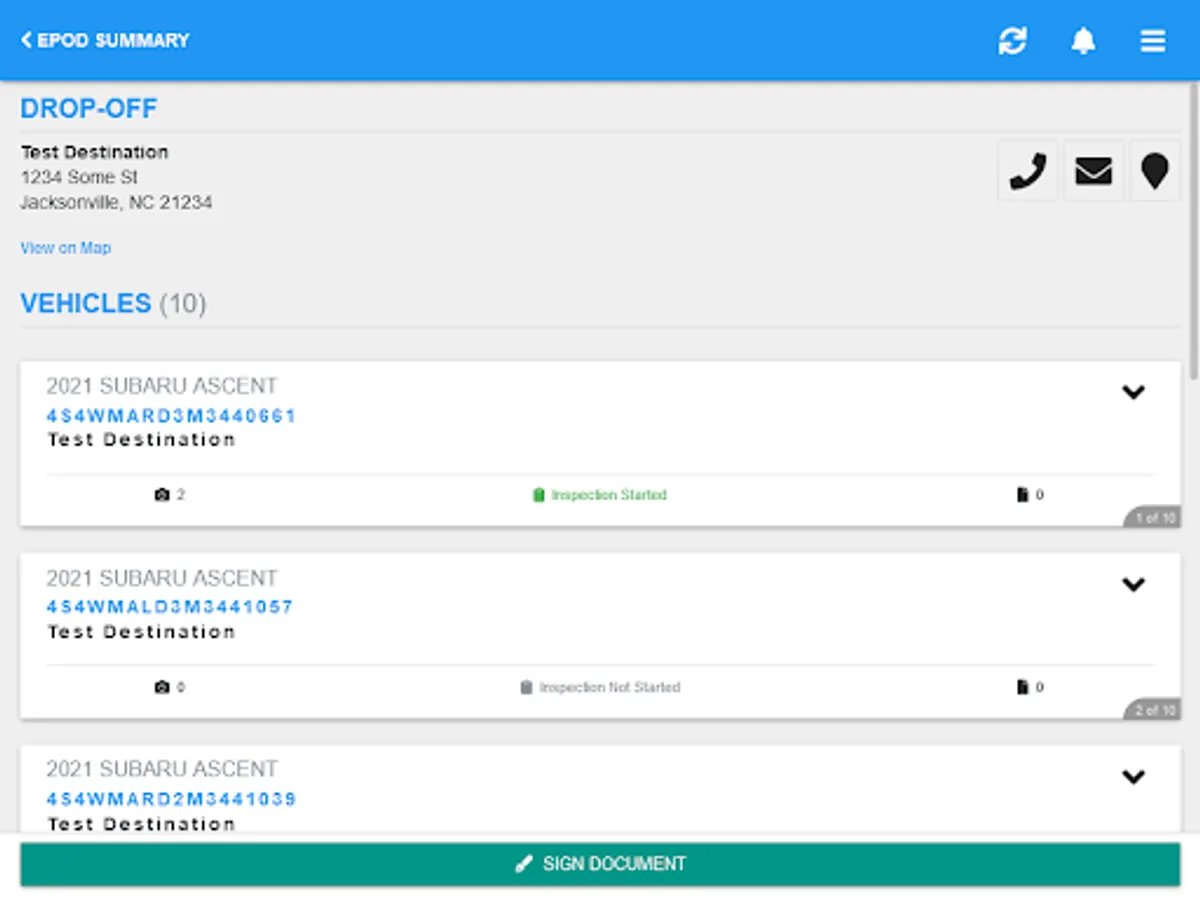Image resolution: width=1200 pixels, height=900 pixels.
Task: Open notifications via the bell icon
Action: 1083,40
